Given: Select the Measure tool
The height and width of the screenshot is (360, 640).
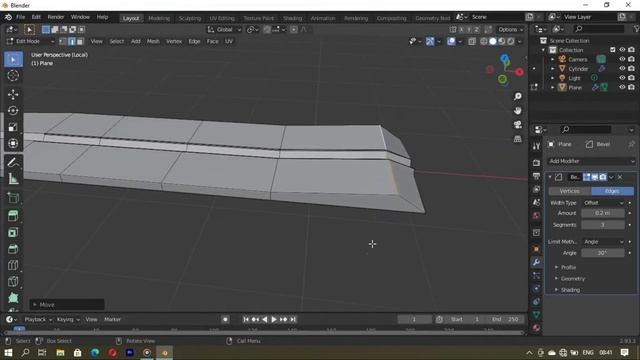Looking at the screenshot, I should (13, 179).
